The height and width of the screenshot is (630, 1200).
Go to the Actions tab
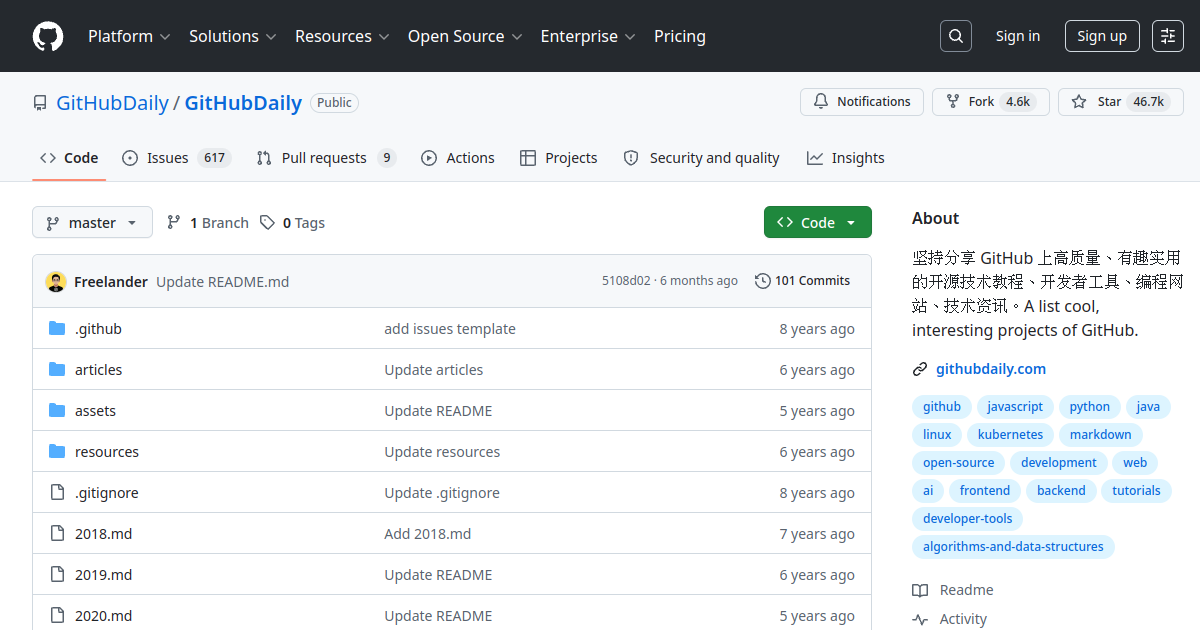point(458,158)
